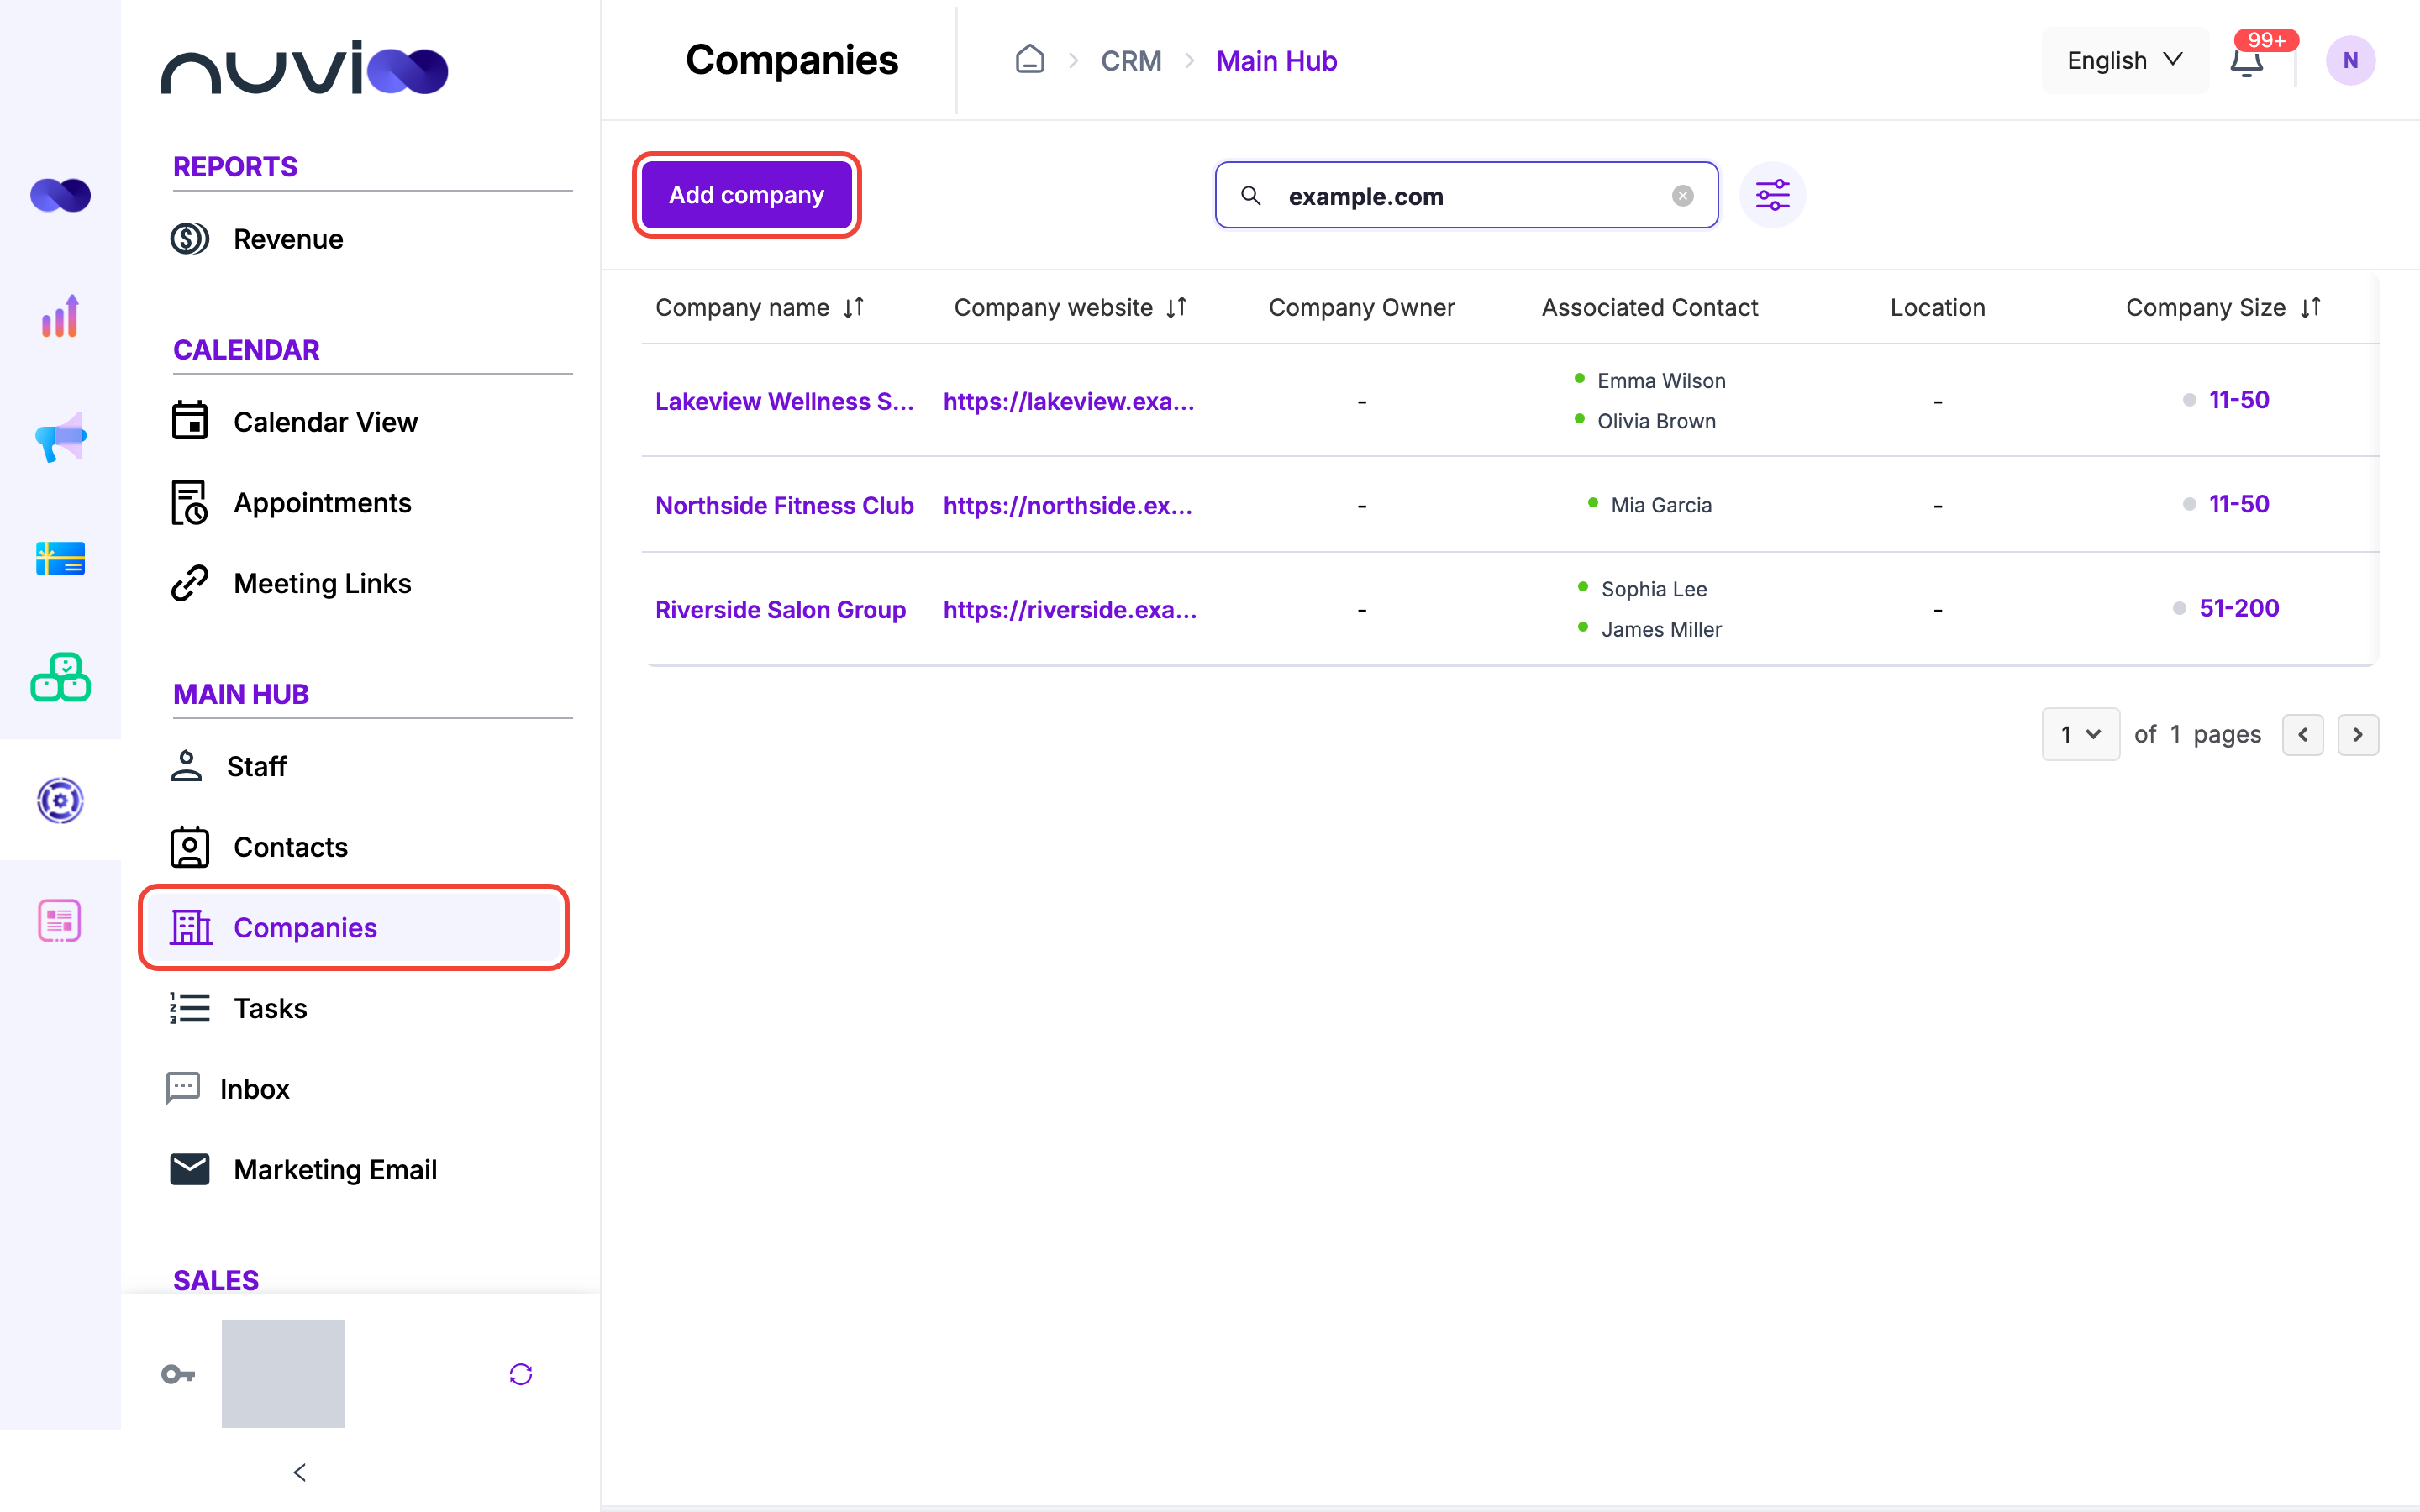Open the analytics bar chart rail icon

coord(60,316)
